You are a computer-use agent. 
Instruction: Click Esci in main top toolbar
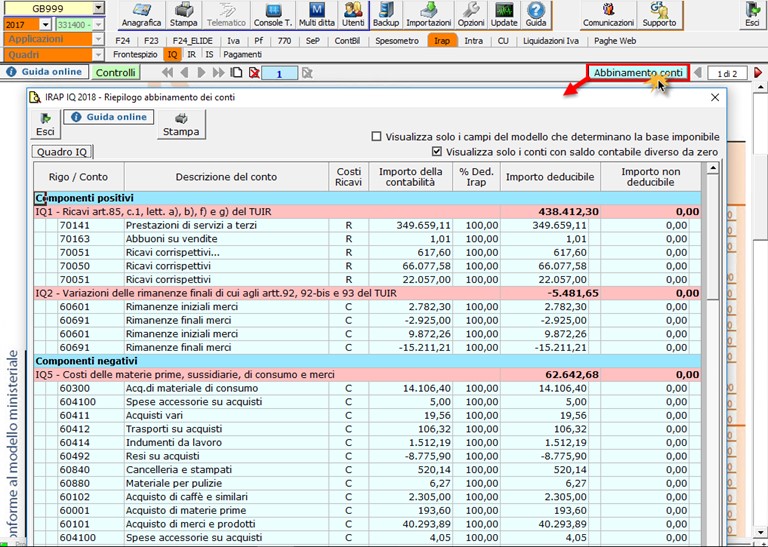pyautogui.click(x=752, y=15)
